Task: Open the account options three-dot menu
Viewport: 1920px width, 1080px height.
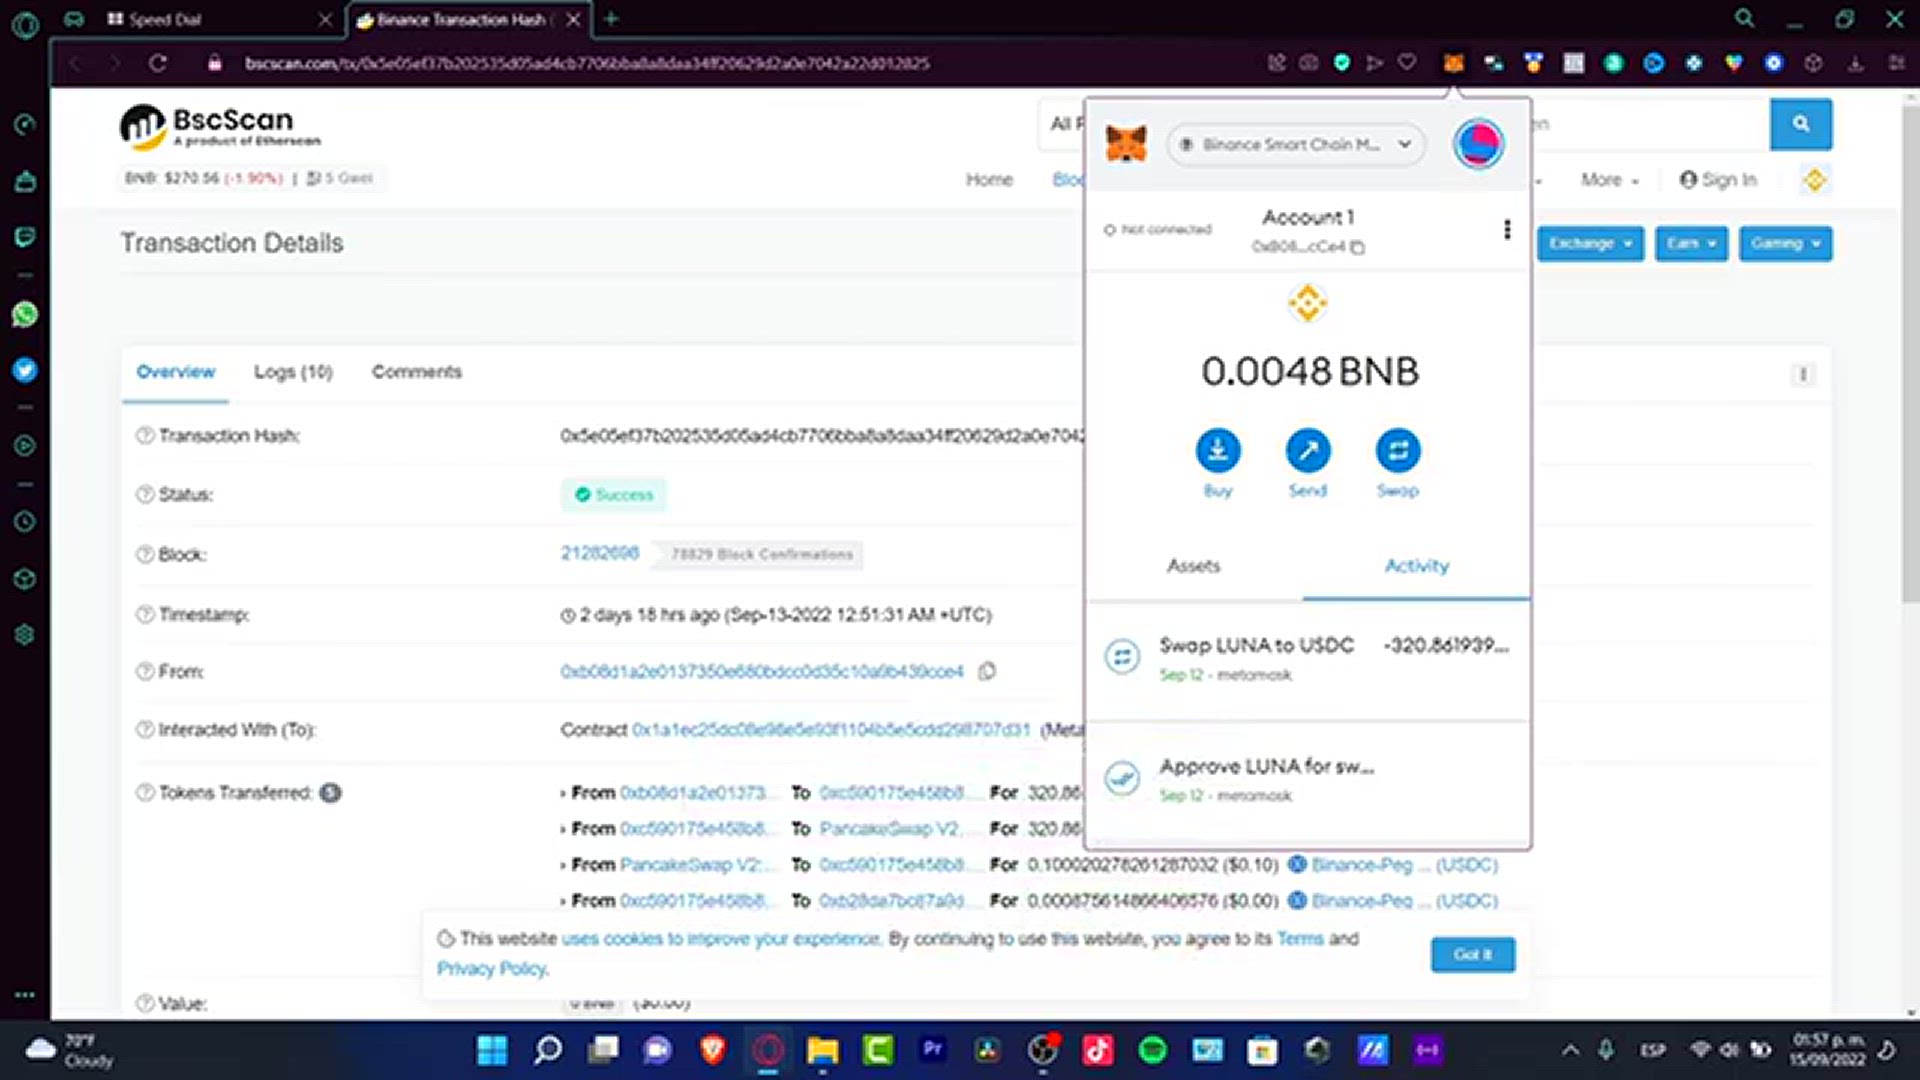Action: (1507, 230)
